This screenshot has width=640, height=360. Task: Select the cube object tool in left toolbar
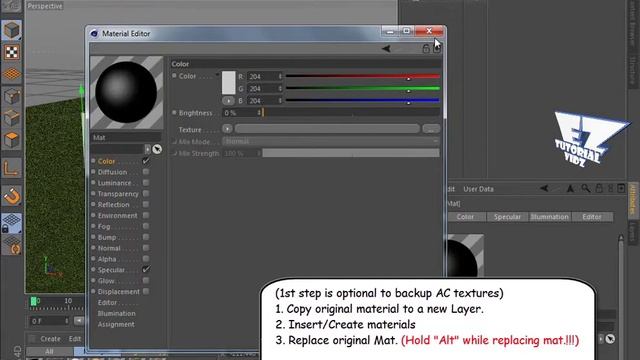tap(11, 30)
